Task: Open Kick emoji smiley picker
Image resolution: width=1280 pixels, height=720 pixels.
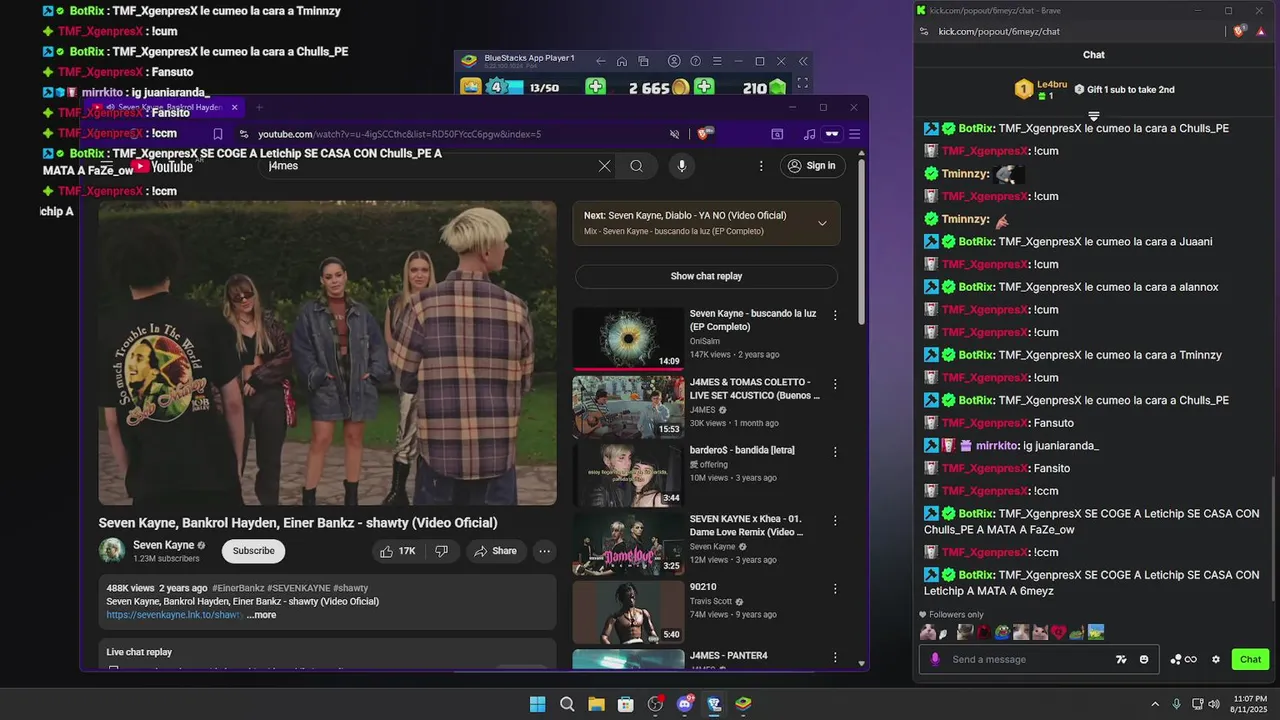Action: pyautogui.click(x=1144, y=659)
